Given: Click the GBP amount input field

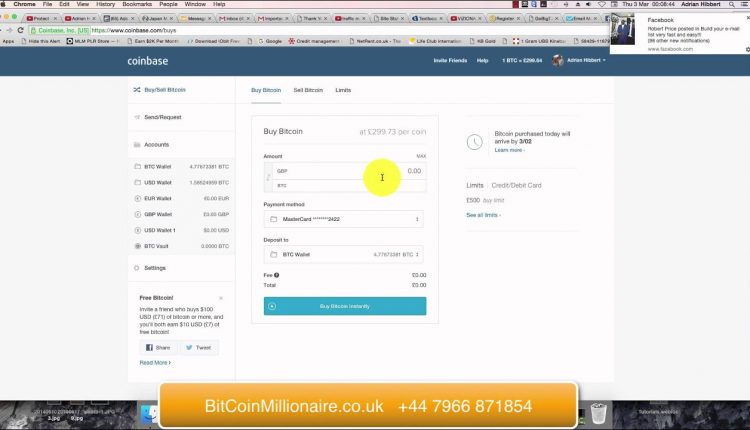Looking at the screenshot, I should tap(349, 171).
